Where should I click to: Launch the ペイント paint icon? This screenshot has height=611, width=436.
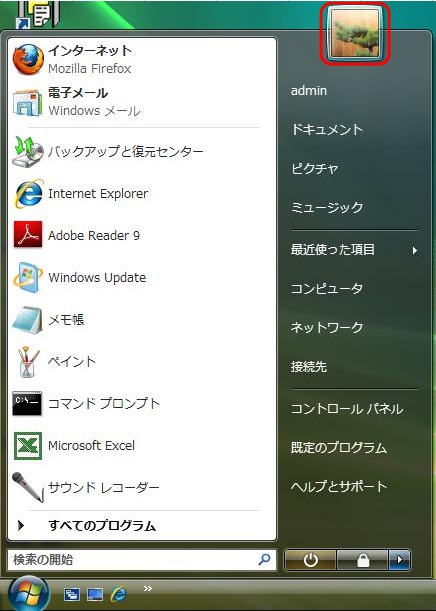point(28,362)
